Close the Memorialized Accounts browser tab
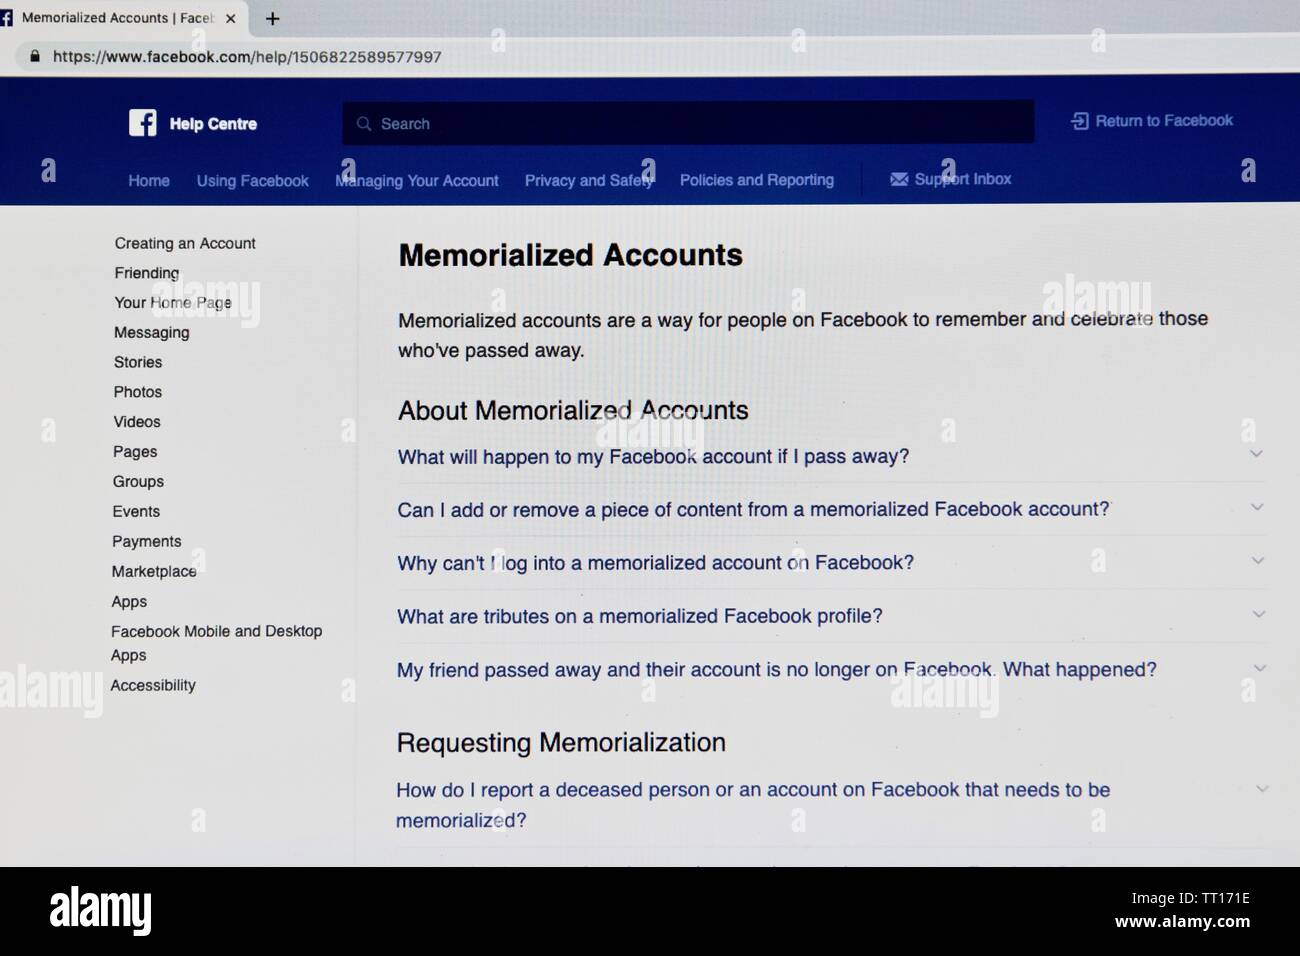1300x956 pixels. 230,18
